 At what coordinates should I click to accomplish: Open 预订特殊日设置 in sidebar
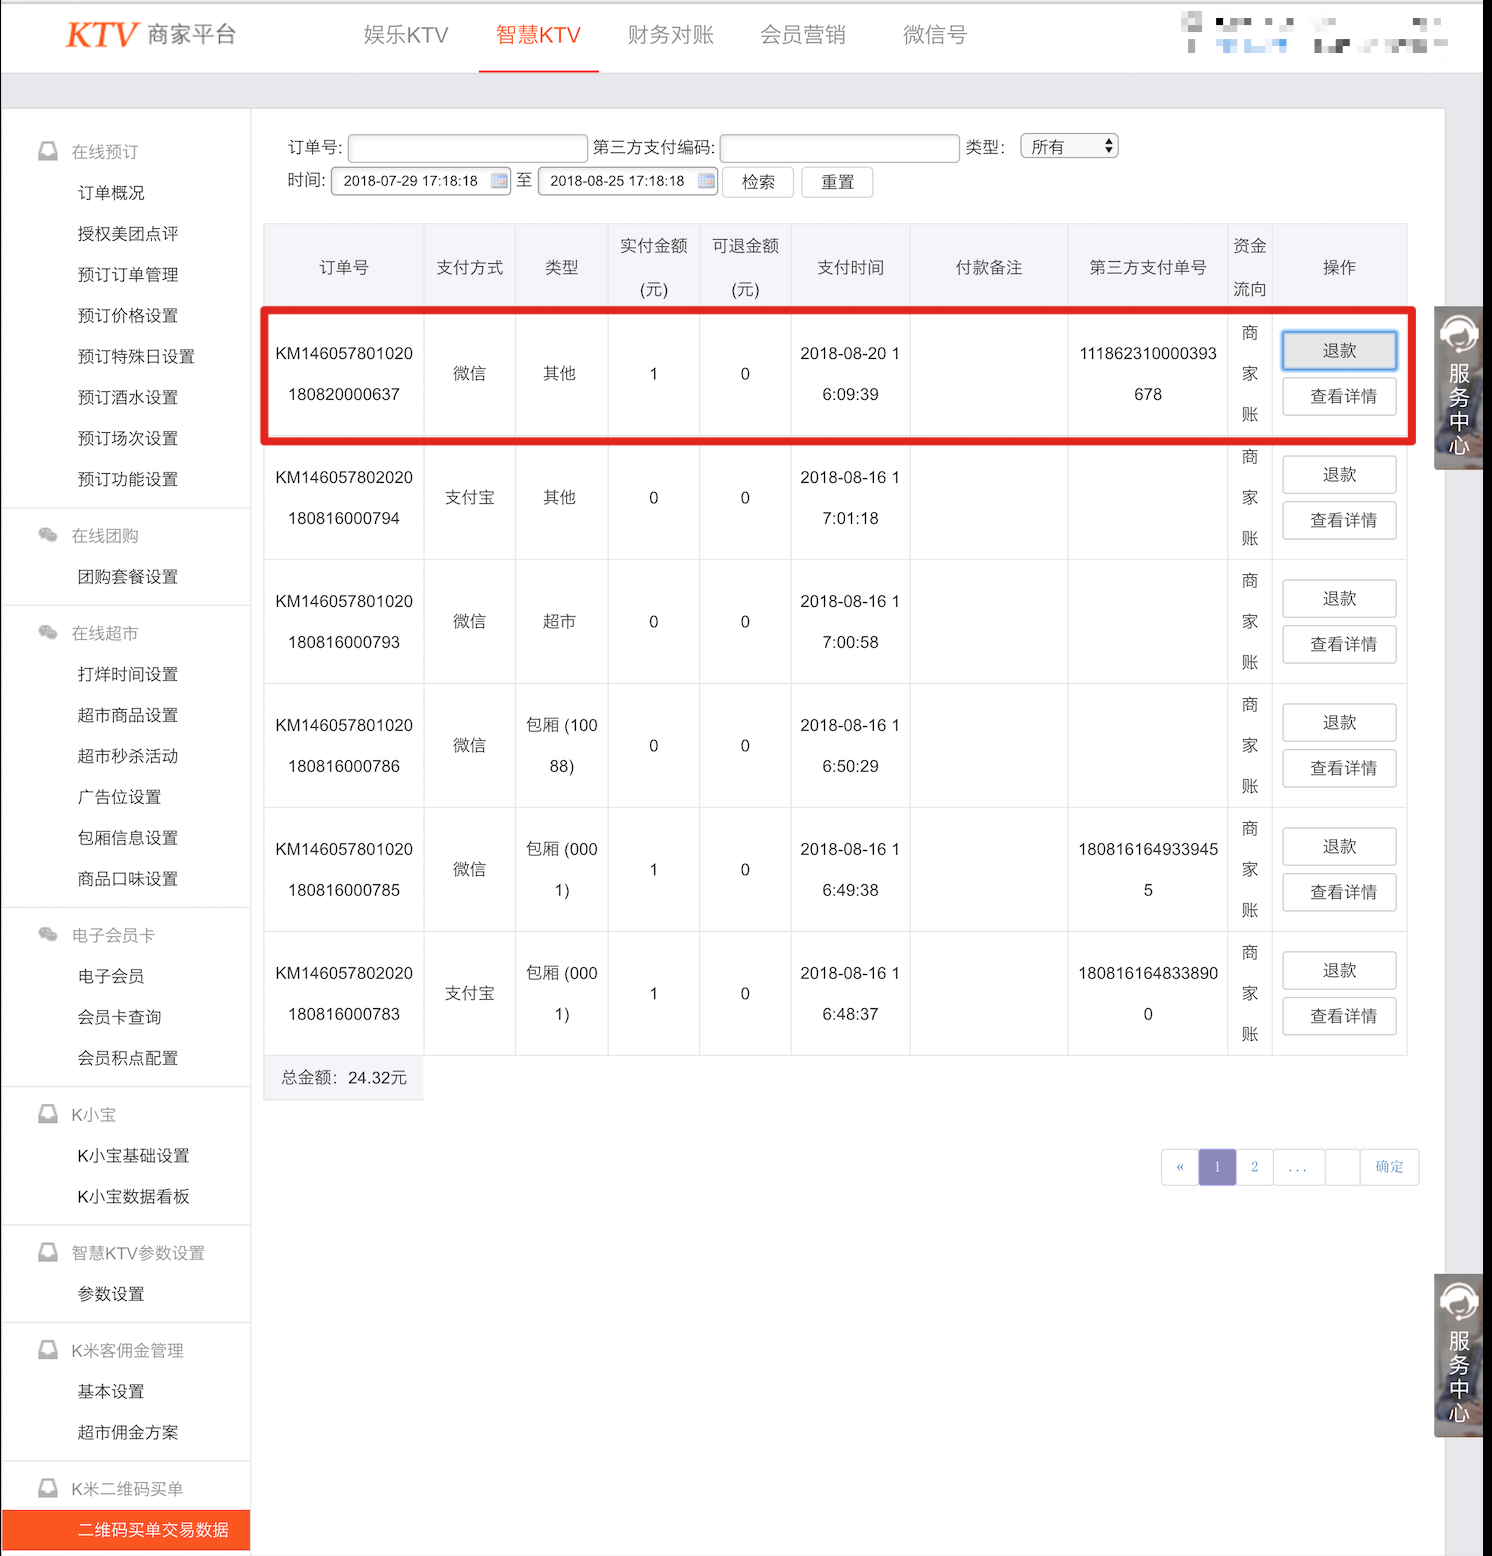click(x=136, y=356)
